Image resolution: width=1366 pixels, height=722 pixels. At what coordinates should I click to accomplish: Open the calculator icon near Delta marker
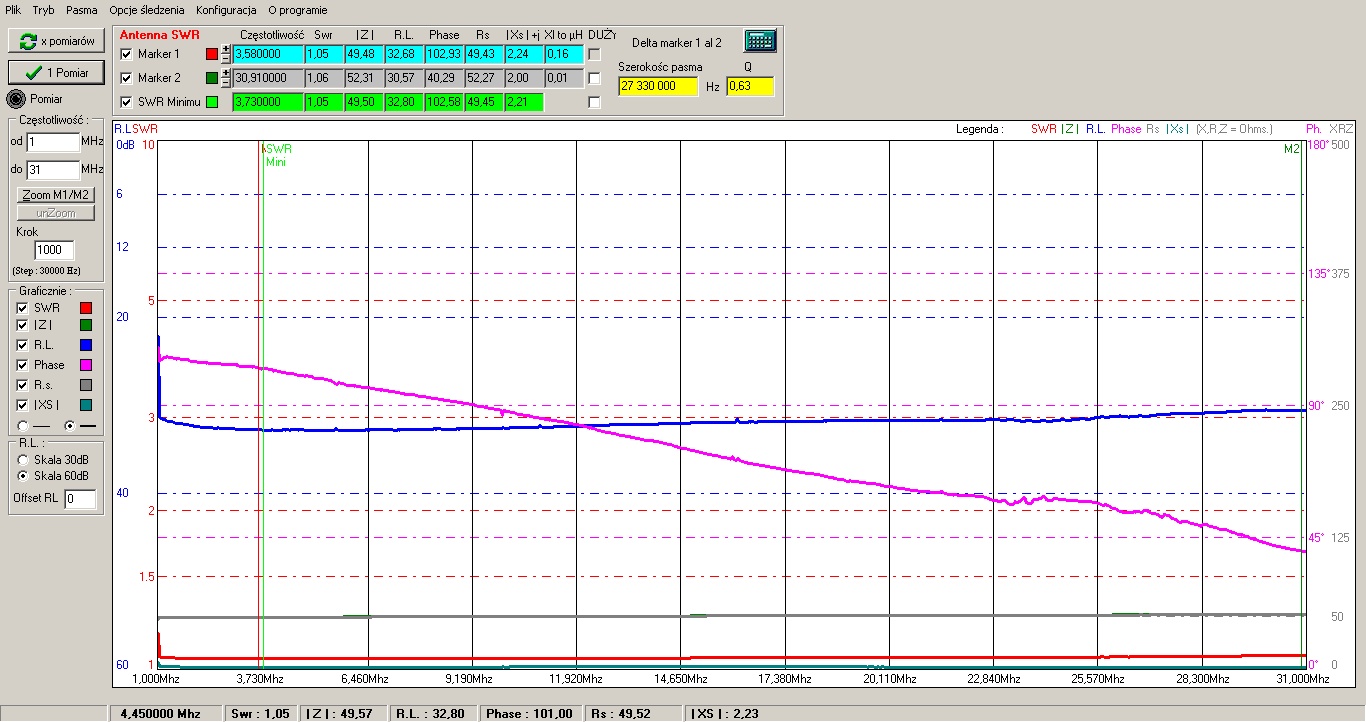pos(760,41)
